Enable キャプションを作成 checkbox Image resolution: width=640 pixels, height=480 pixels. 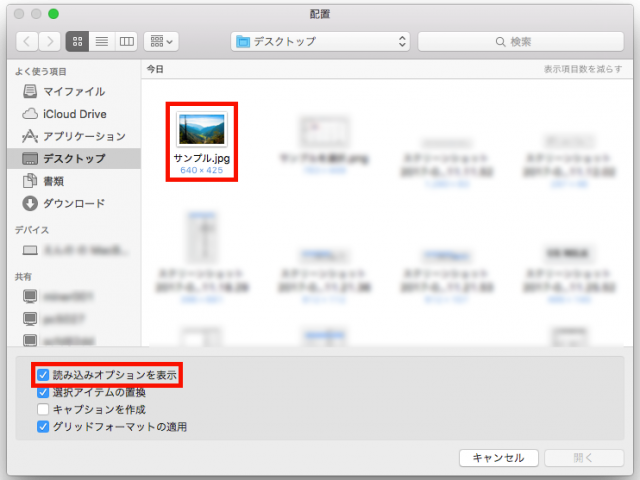(43, 409)
